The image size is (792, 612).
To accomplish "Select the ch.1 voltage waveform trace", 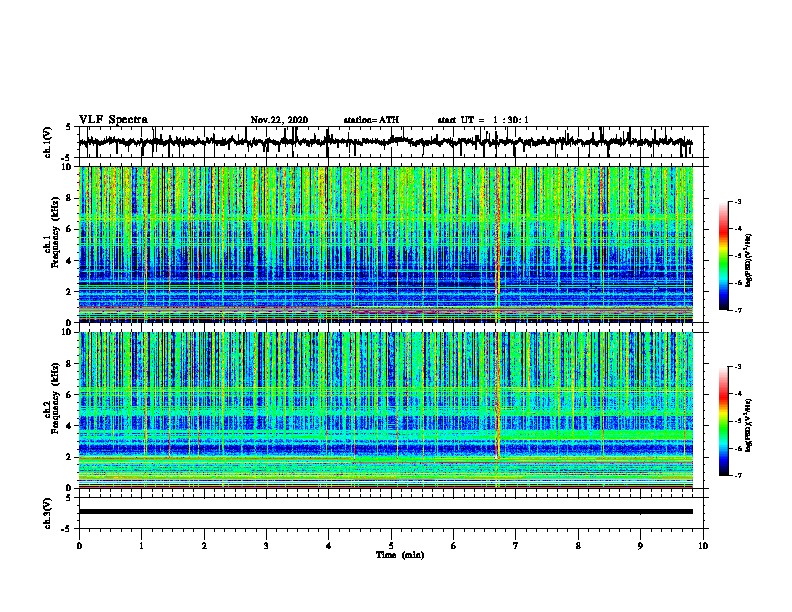I will pos(385,142).
